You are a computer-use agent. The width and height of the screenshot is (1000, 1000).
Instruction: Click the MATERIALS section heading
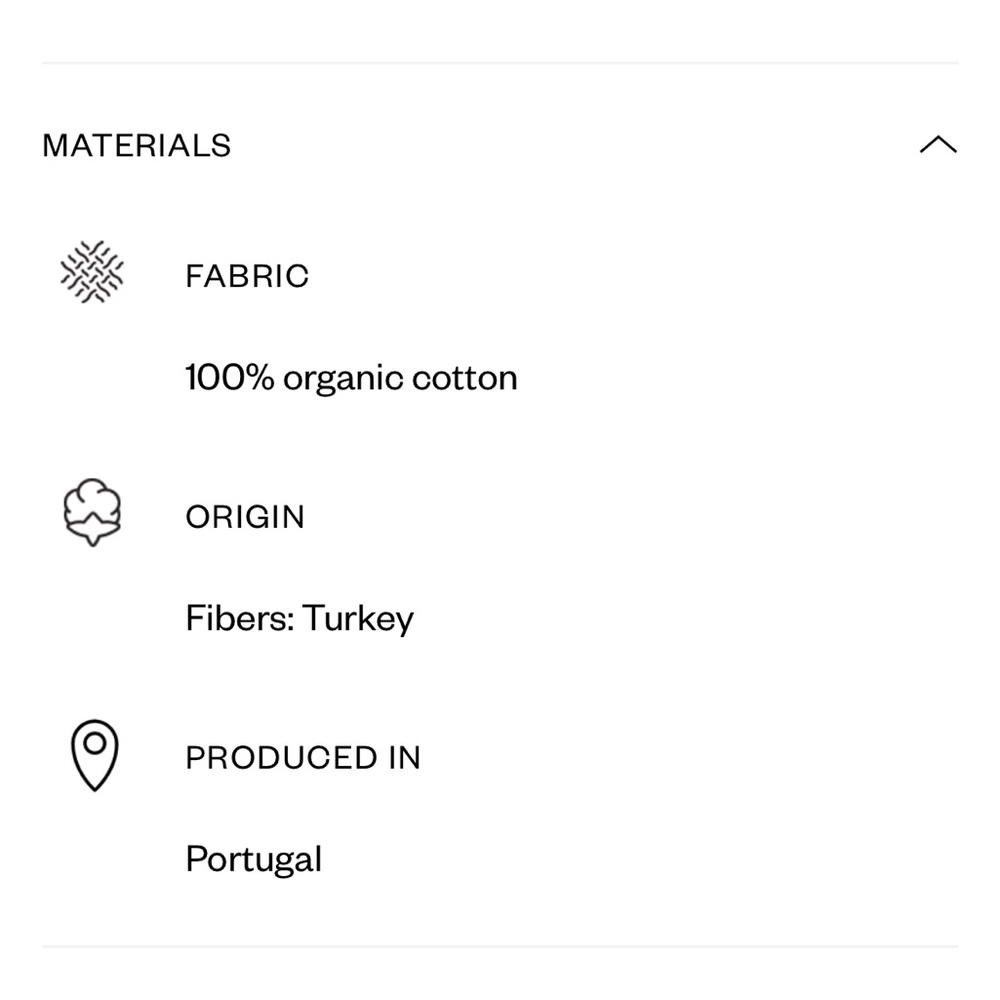pyautogui.click(x=137, y=146)
